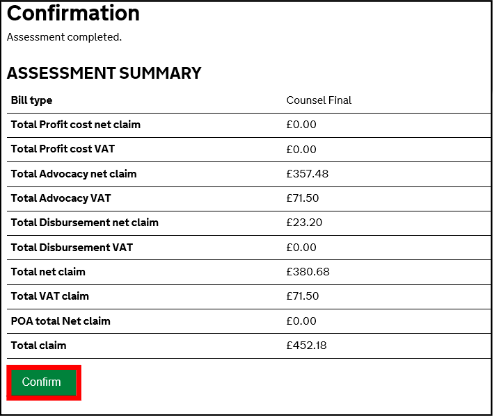Select the Total Advocacy net claim label
Viewport: 493px width, 417px height.
coord(74,174)
